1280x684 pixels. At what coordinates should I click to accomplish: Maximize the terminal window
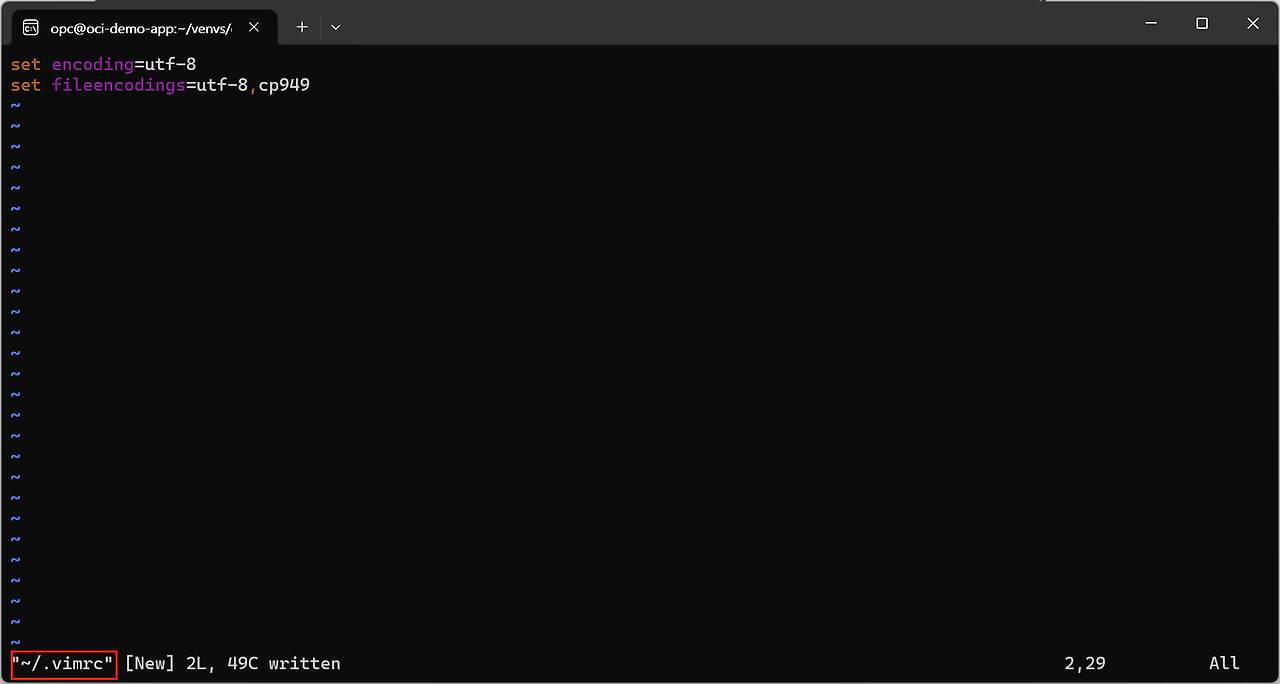(x=1202, y=23)
